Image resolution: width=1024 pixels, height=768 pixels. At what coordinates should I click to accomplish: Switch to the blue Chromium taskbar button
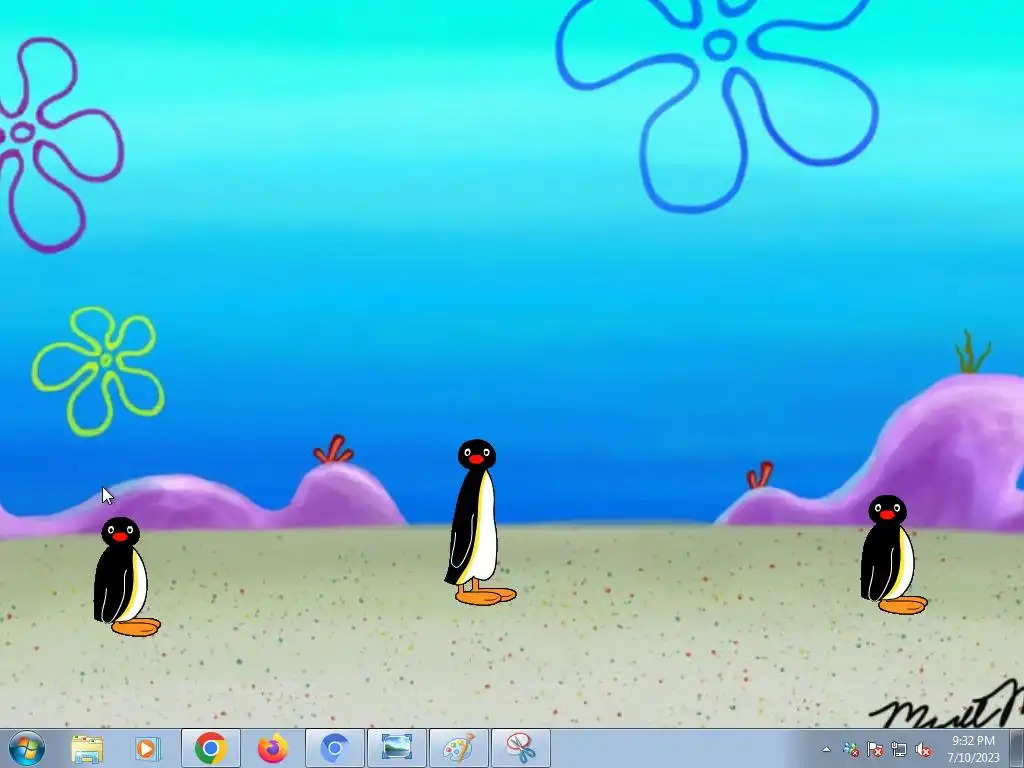tap(335, 748)
